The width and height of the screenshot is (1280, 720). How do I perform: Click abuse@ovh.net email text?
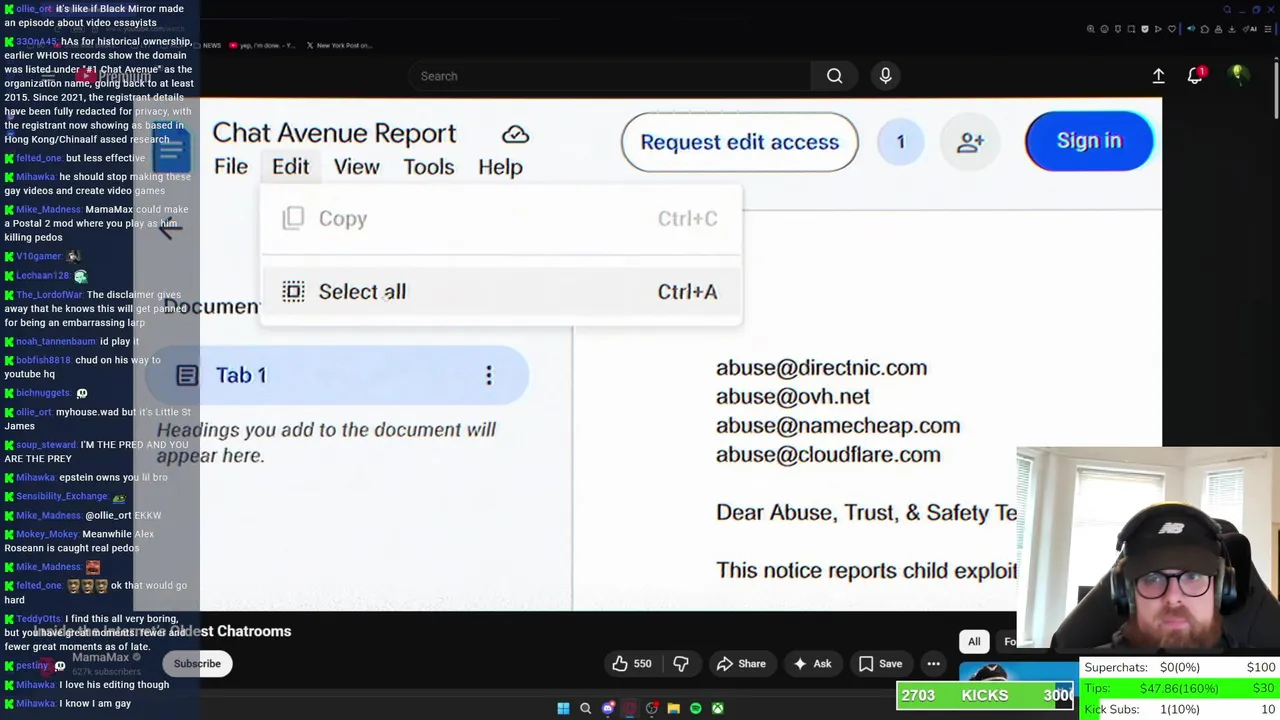[x=793, y=397]
